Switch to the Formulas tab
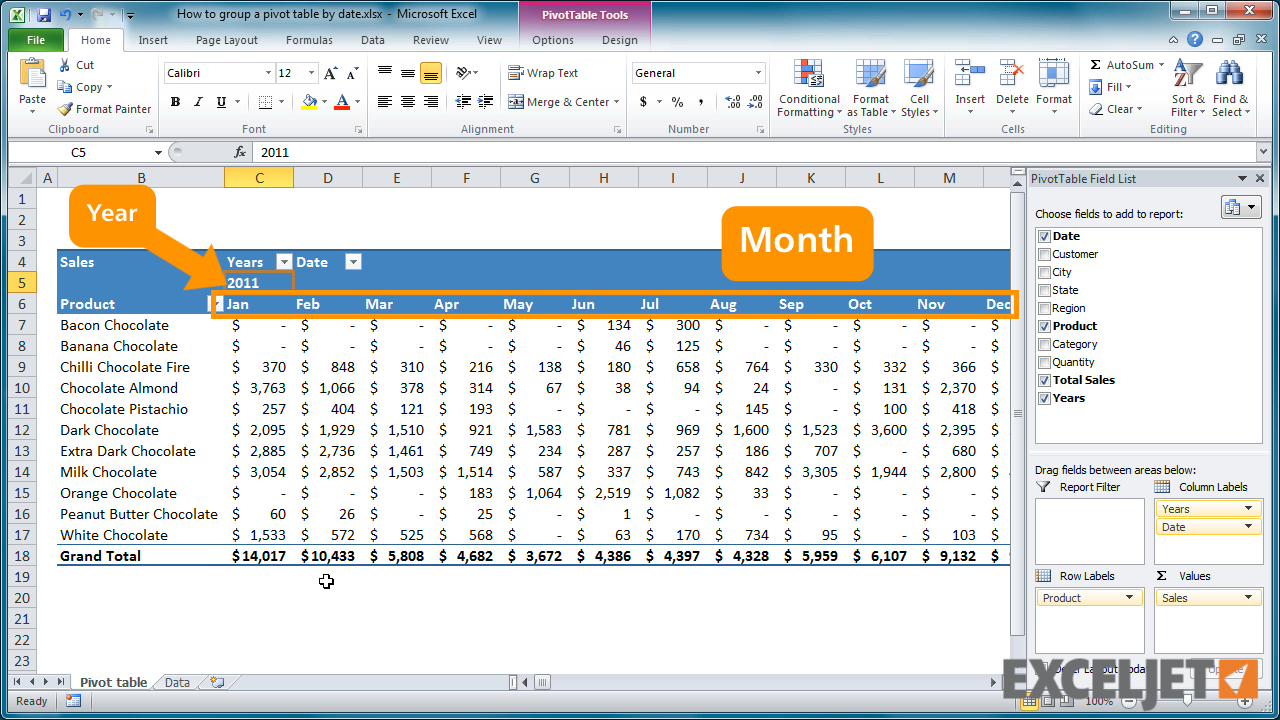This screenshot has width=1280, height=720. 309,40
